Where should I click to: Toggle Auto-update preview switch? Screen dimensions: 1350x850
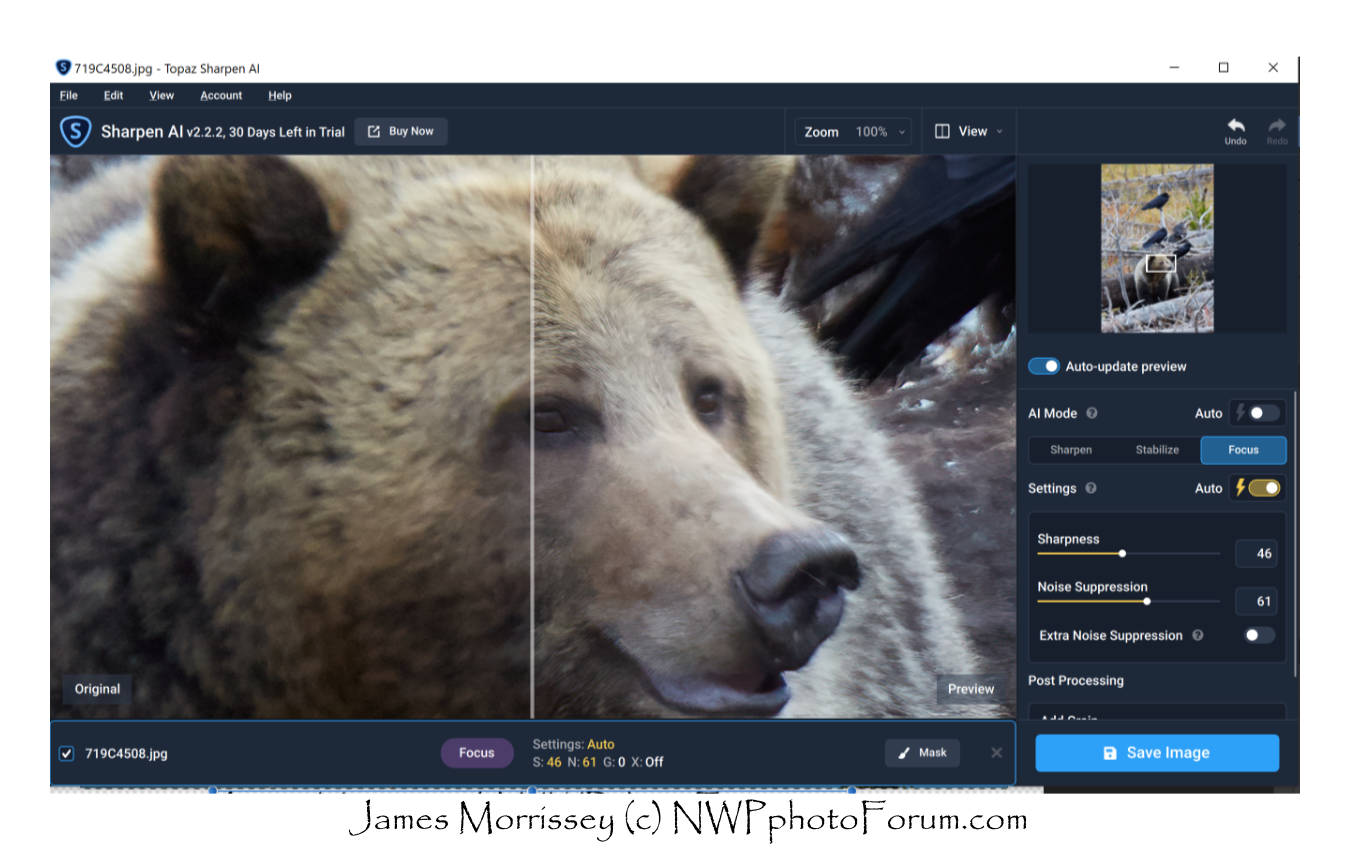click(1044, 366)
